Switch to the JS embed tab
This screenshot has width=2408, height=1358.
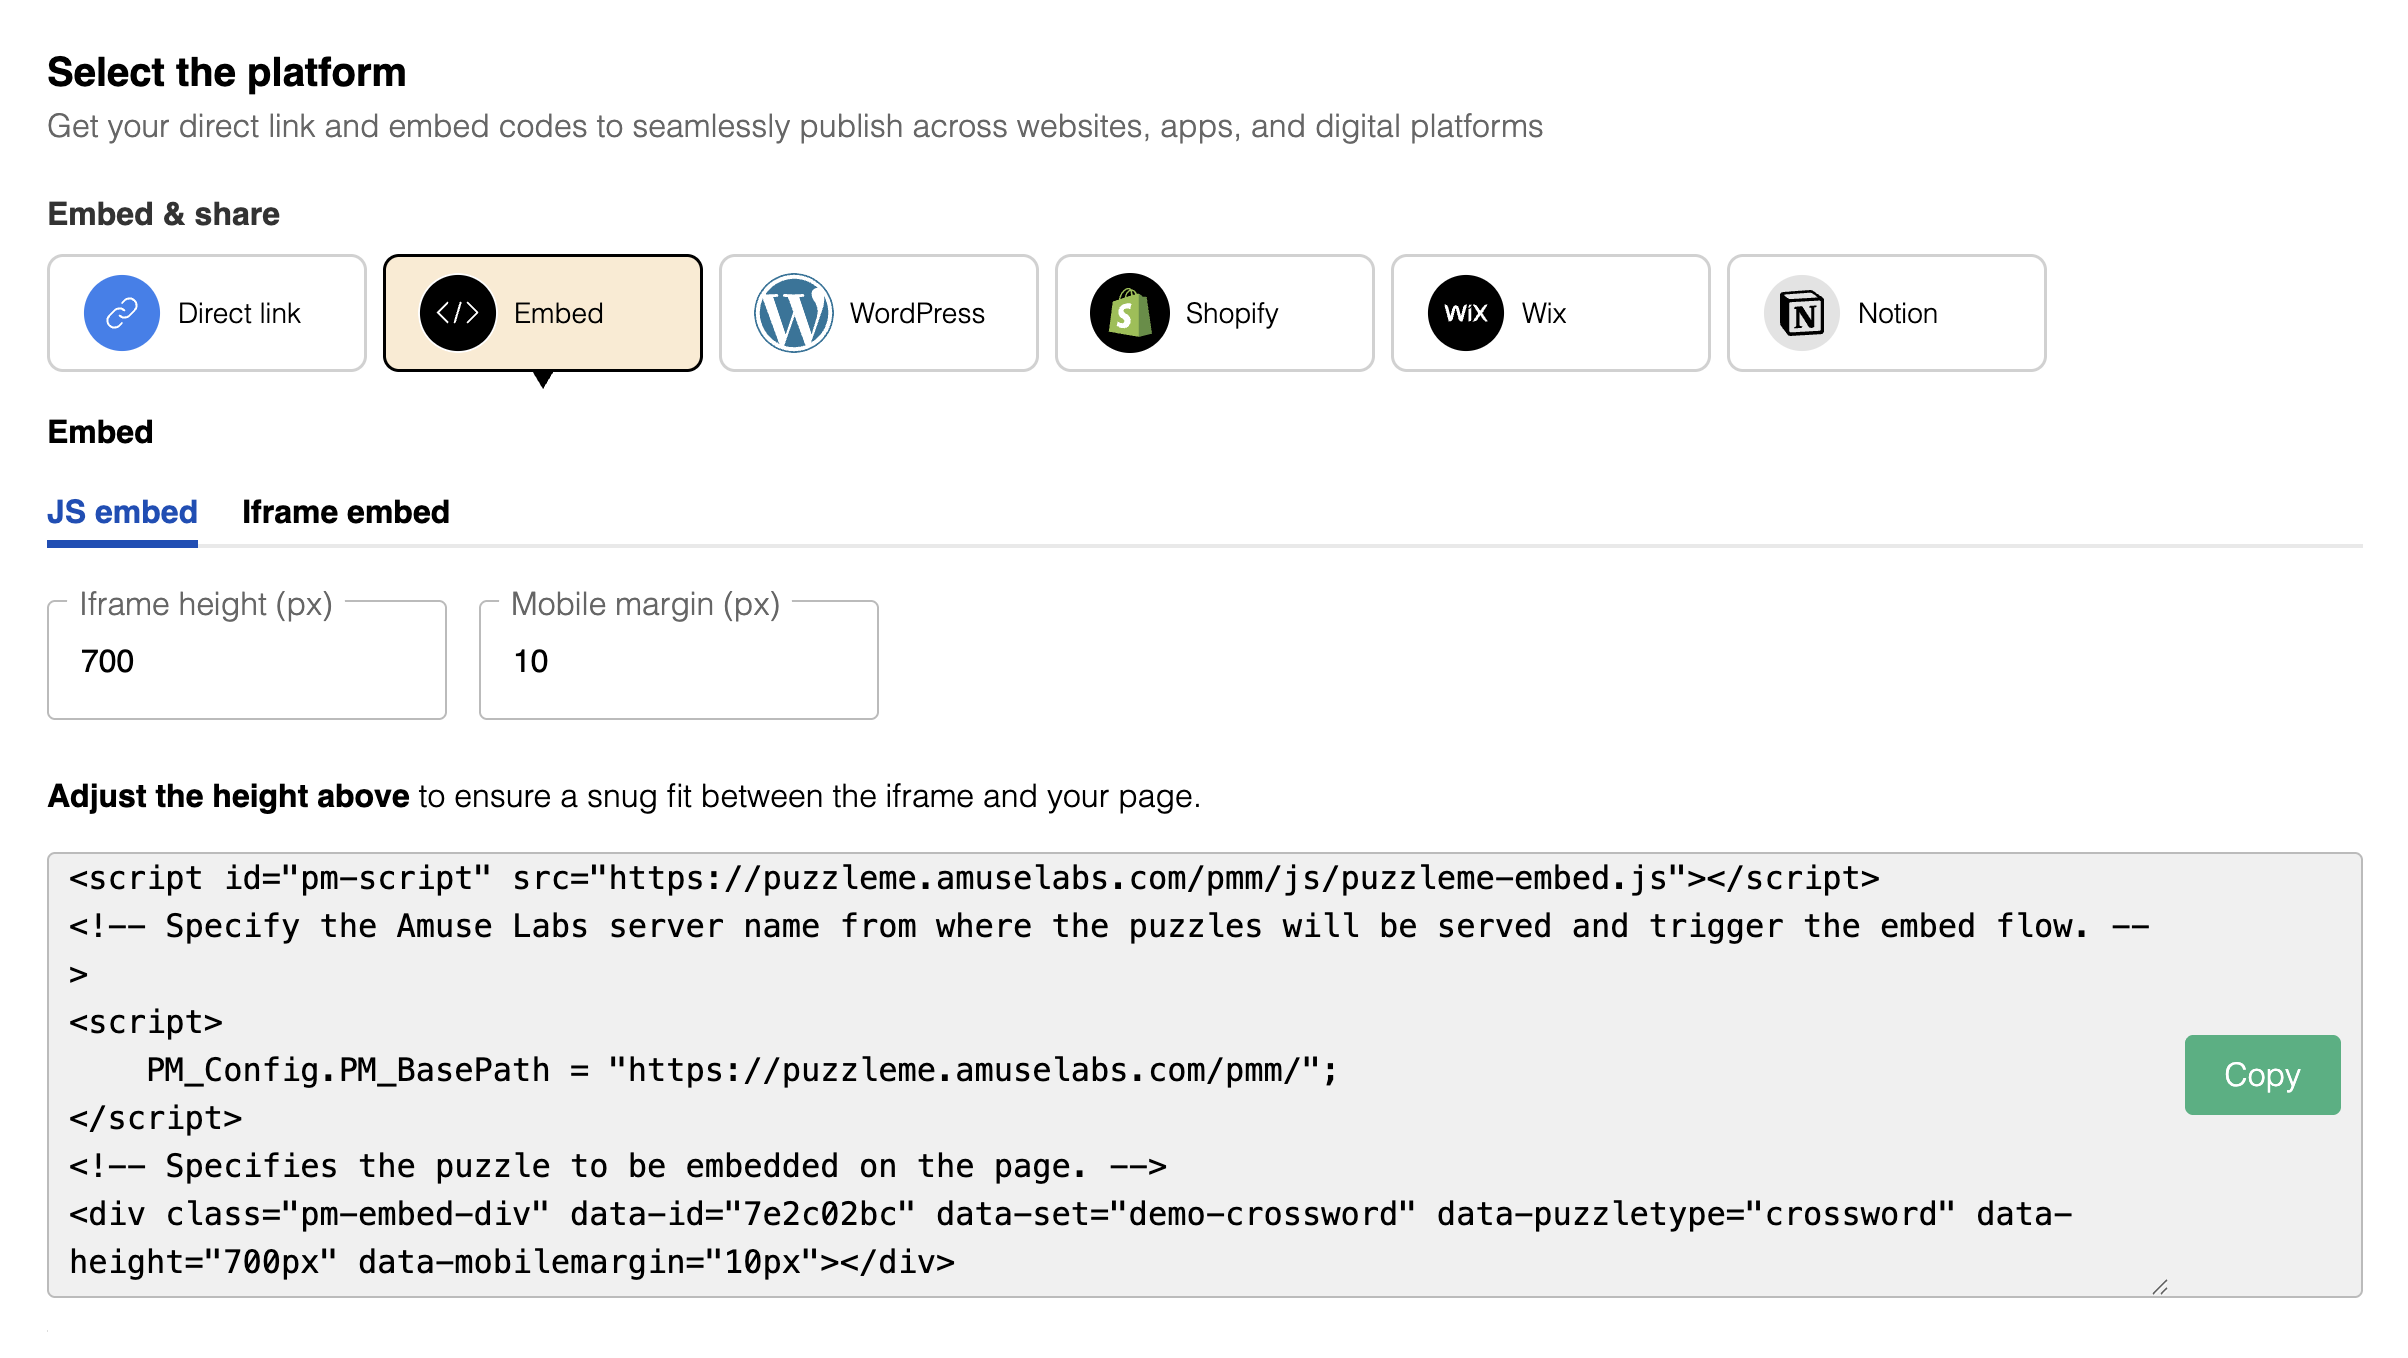pos(122,512)
